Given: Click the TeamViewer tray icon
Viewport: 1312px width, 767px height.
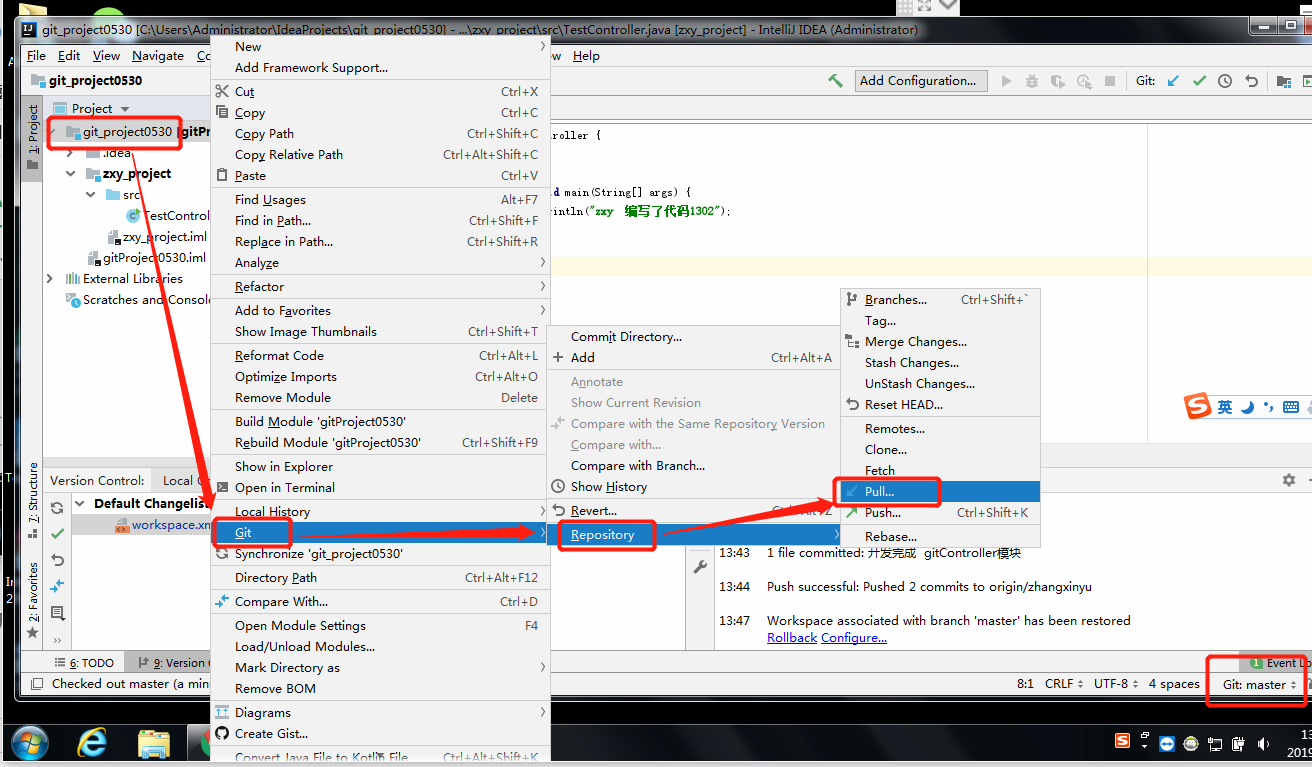Looking at the screenshot, I should [1167, 743].
